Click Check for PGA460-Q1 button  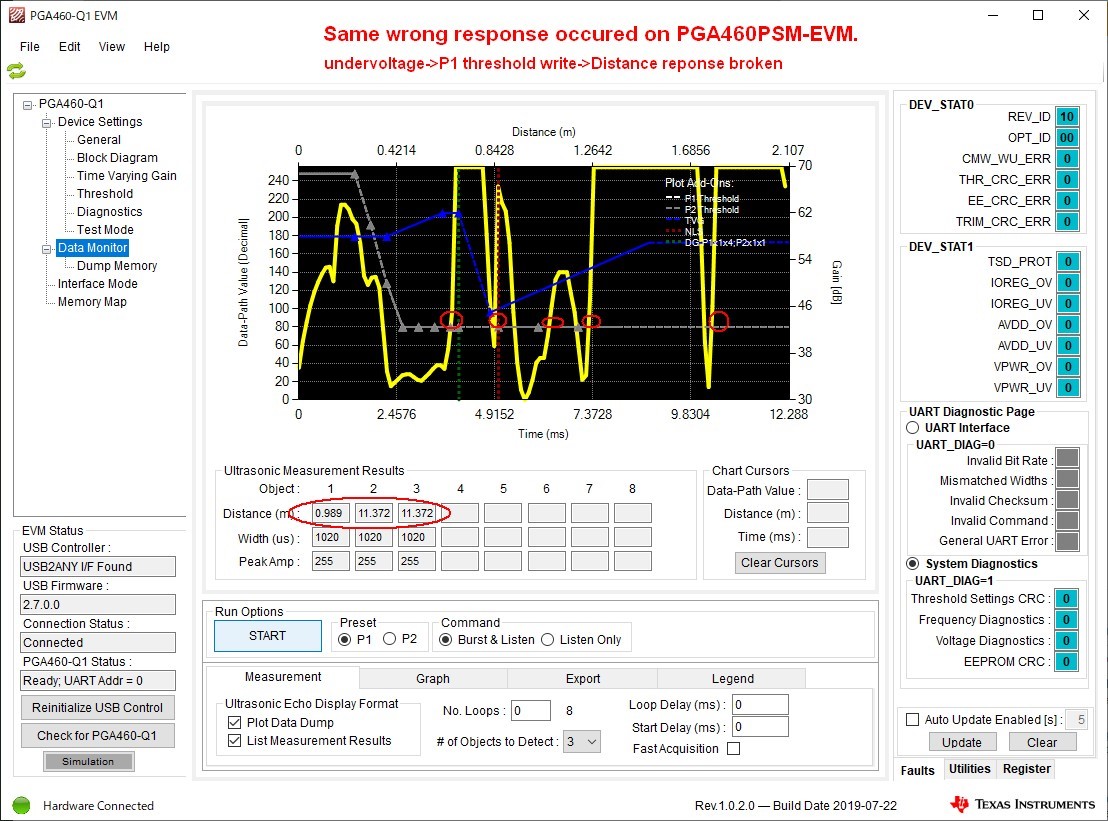(98, 736)
